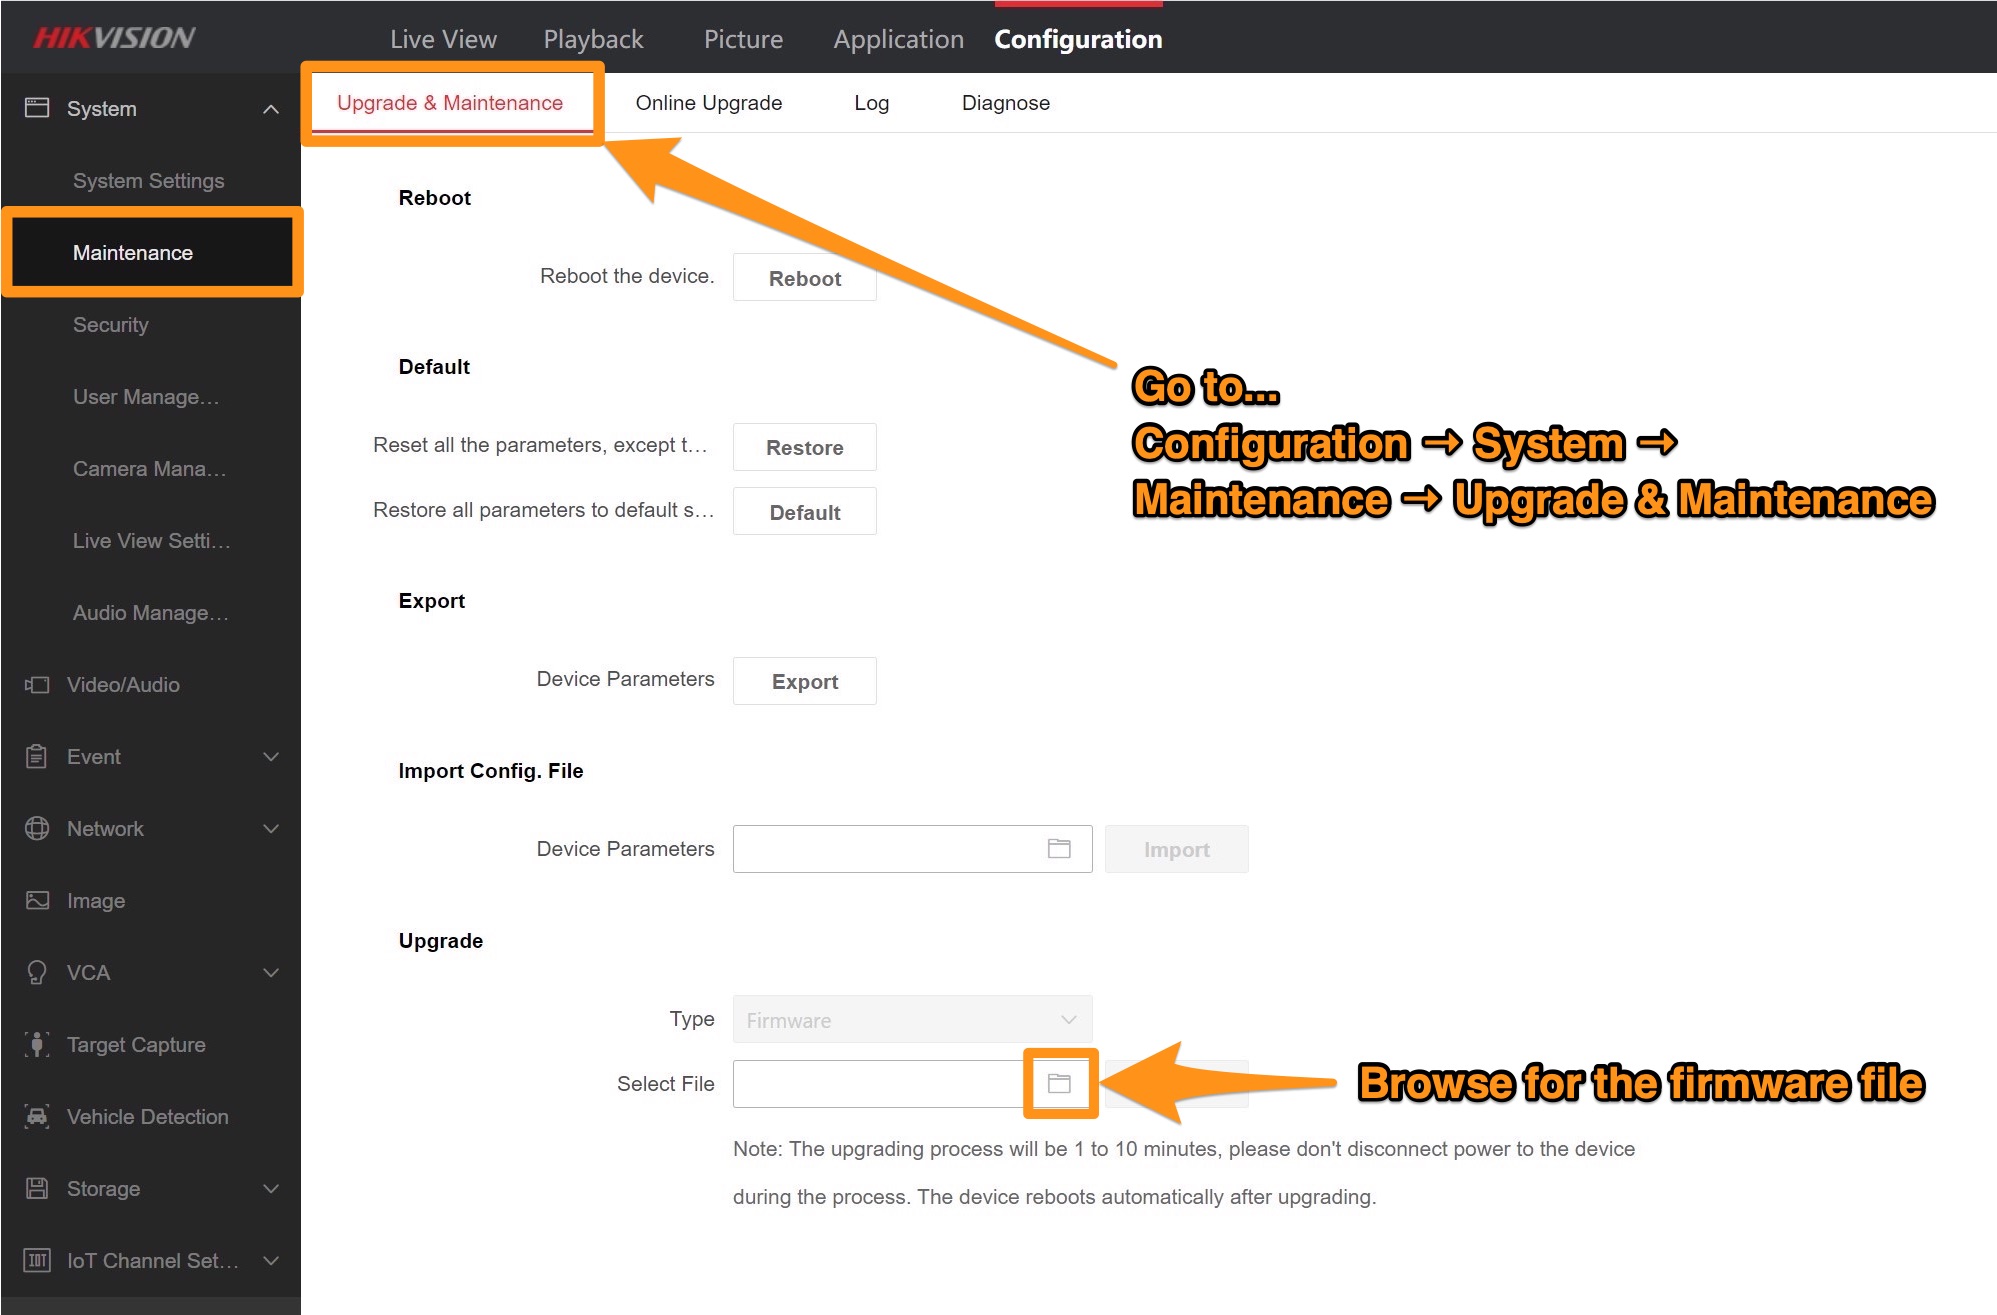Click the Import config file field
Screen dimensions: 1997x1315
point(897,848)
